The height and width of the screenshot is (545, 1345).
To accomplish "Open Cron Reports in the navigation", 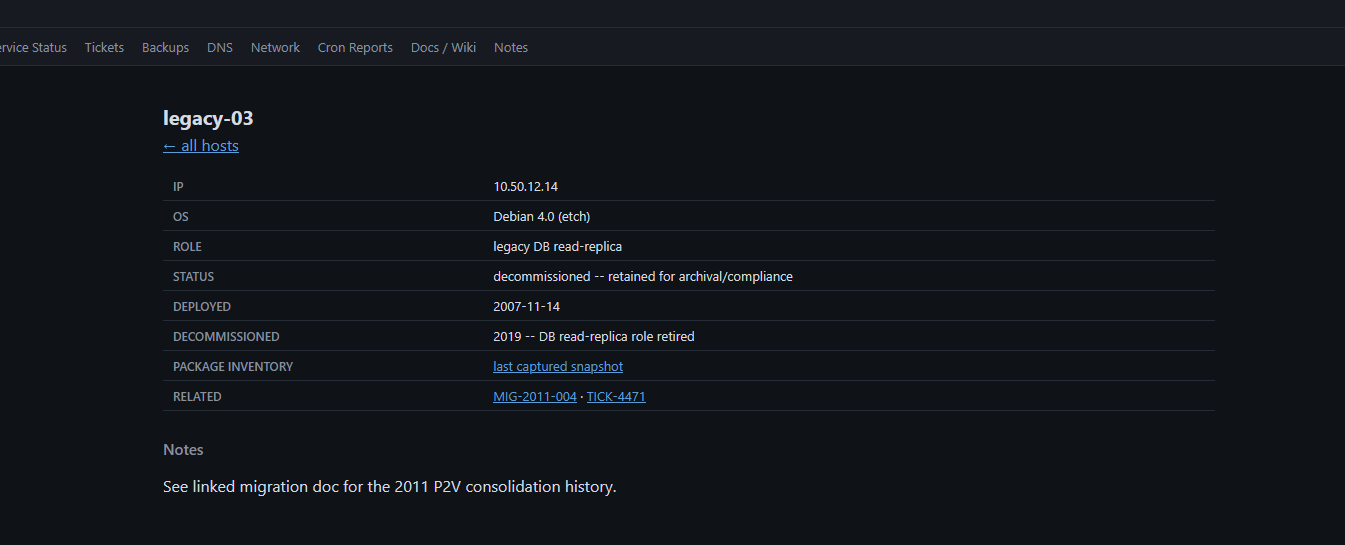I will 355,47.
